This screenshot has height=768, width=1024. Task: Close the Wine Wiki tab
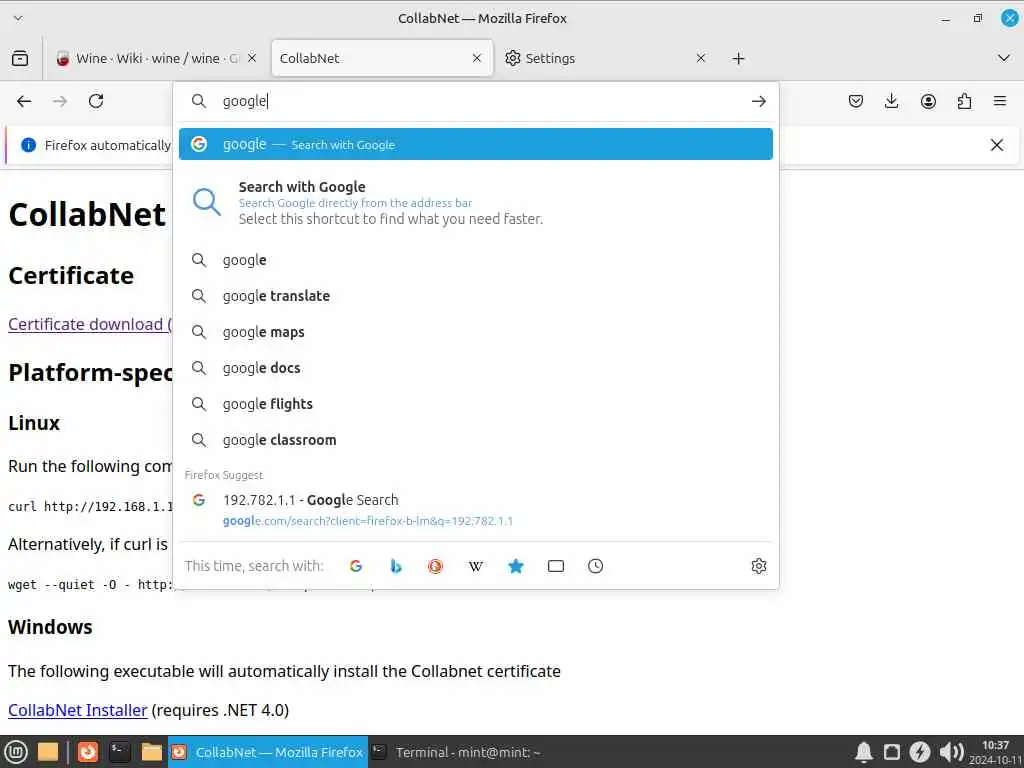click(252, 58)
